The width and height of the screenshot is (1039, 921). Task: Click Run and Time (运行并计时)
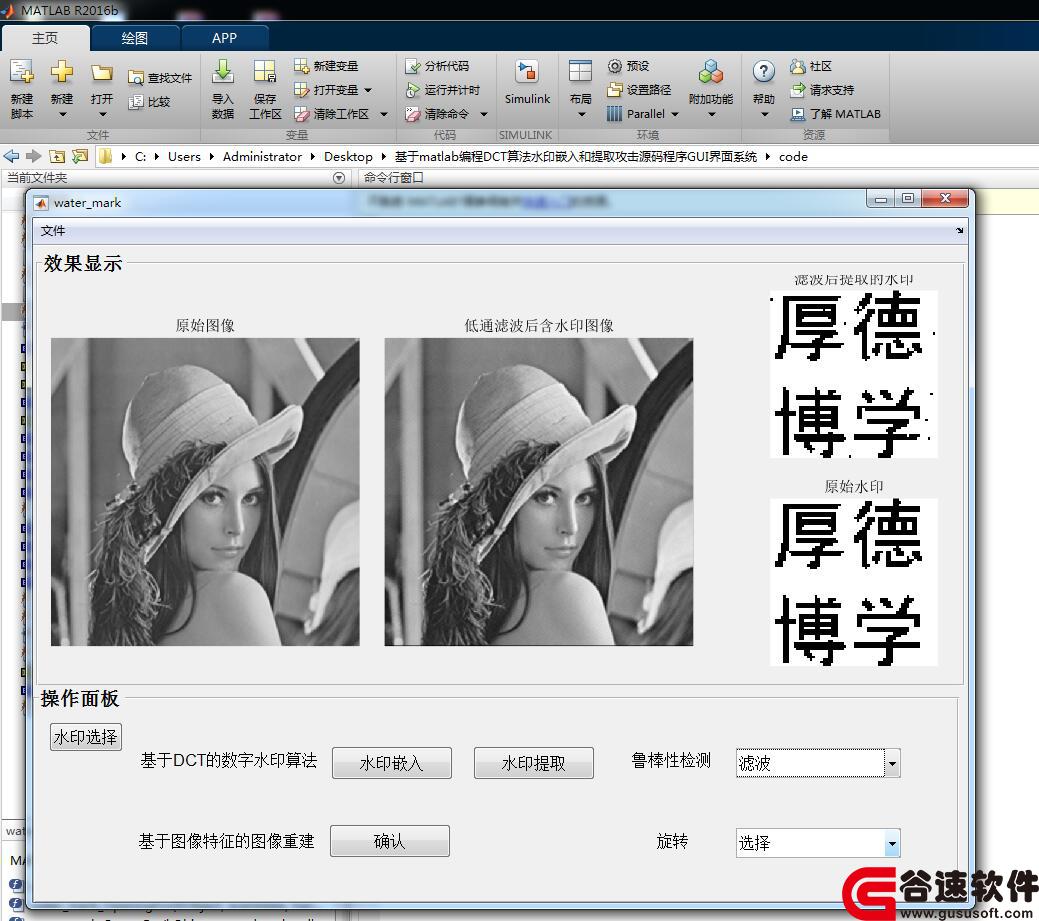click(x=442, y=90)
